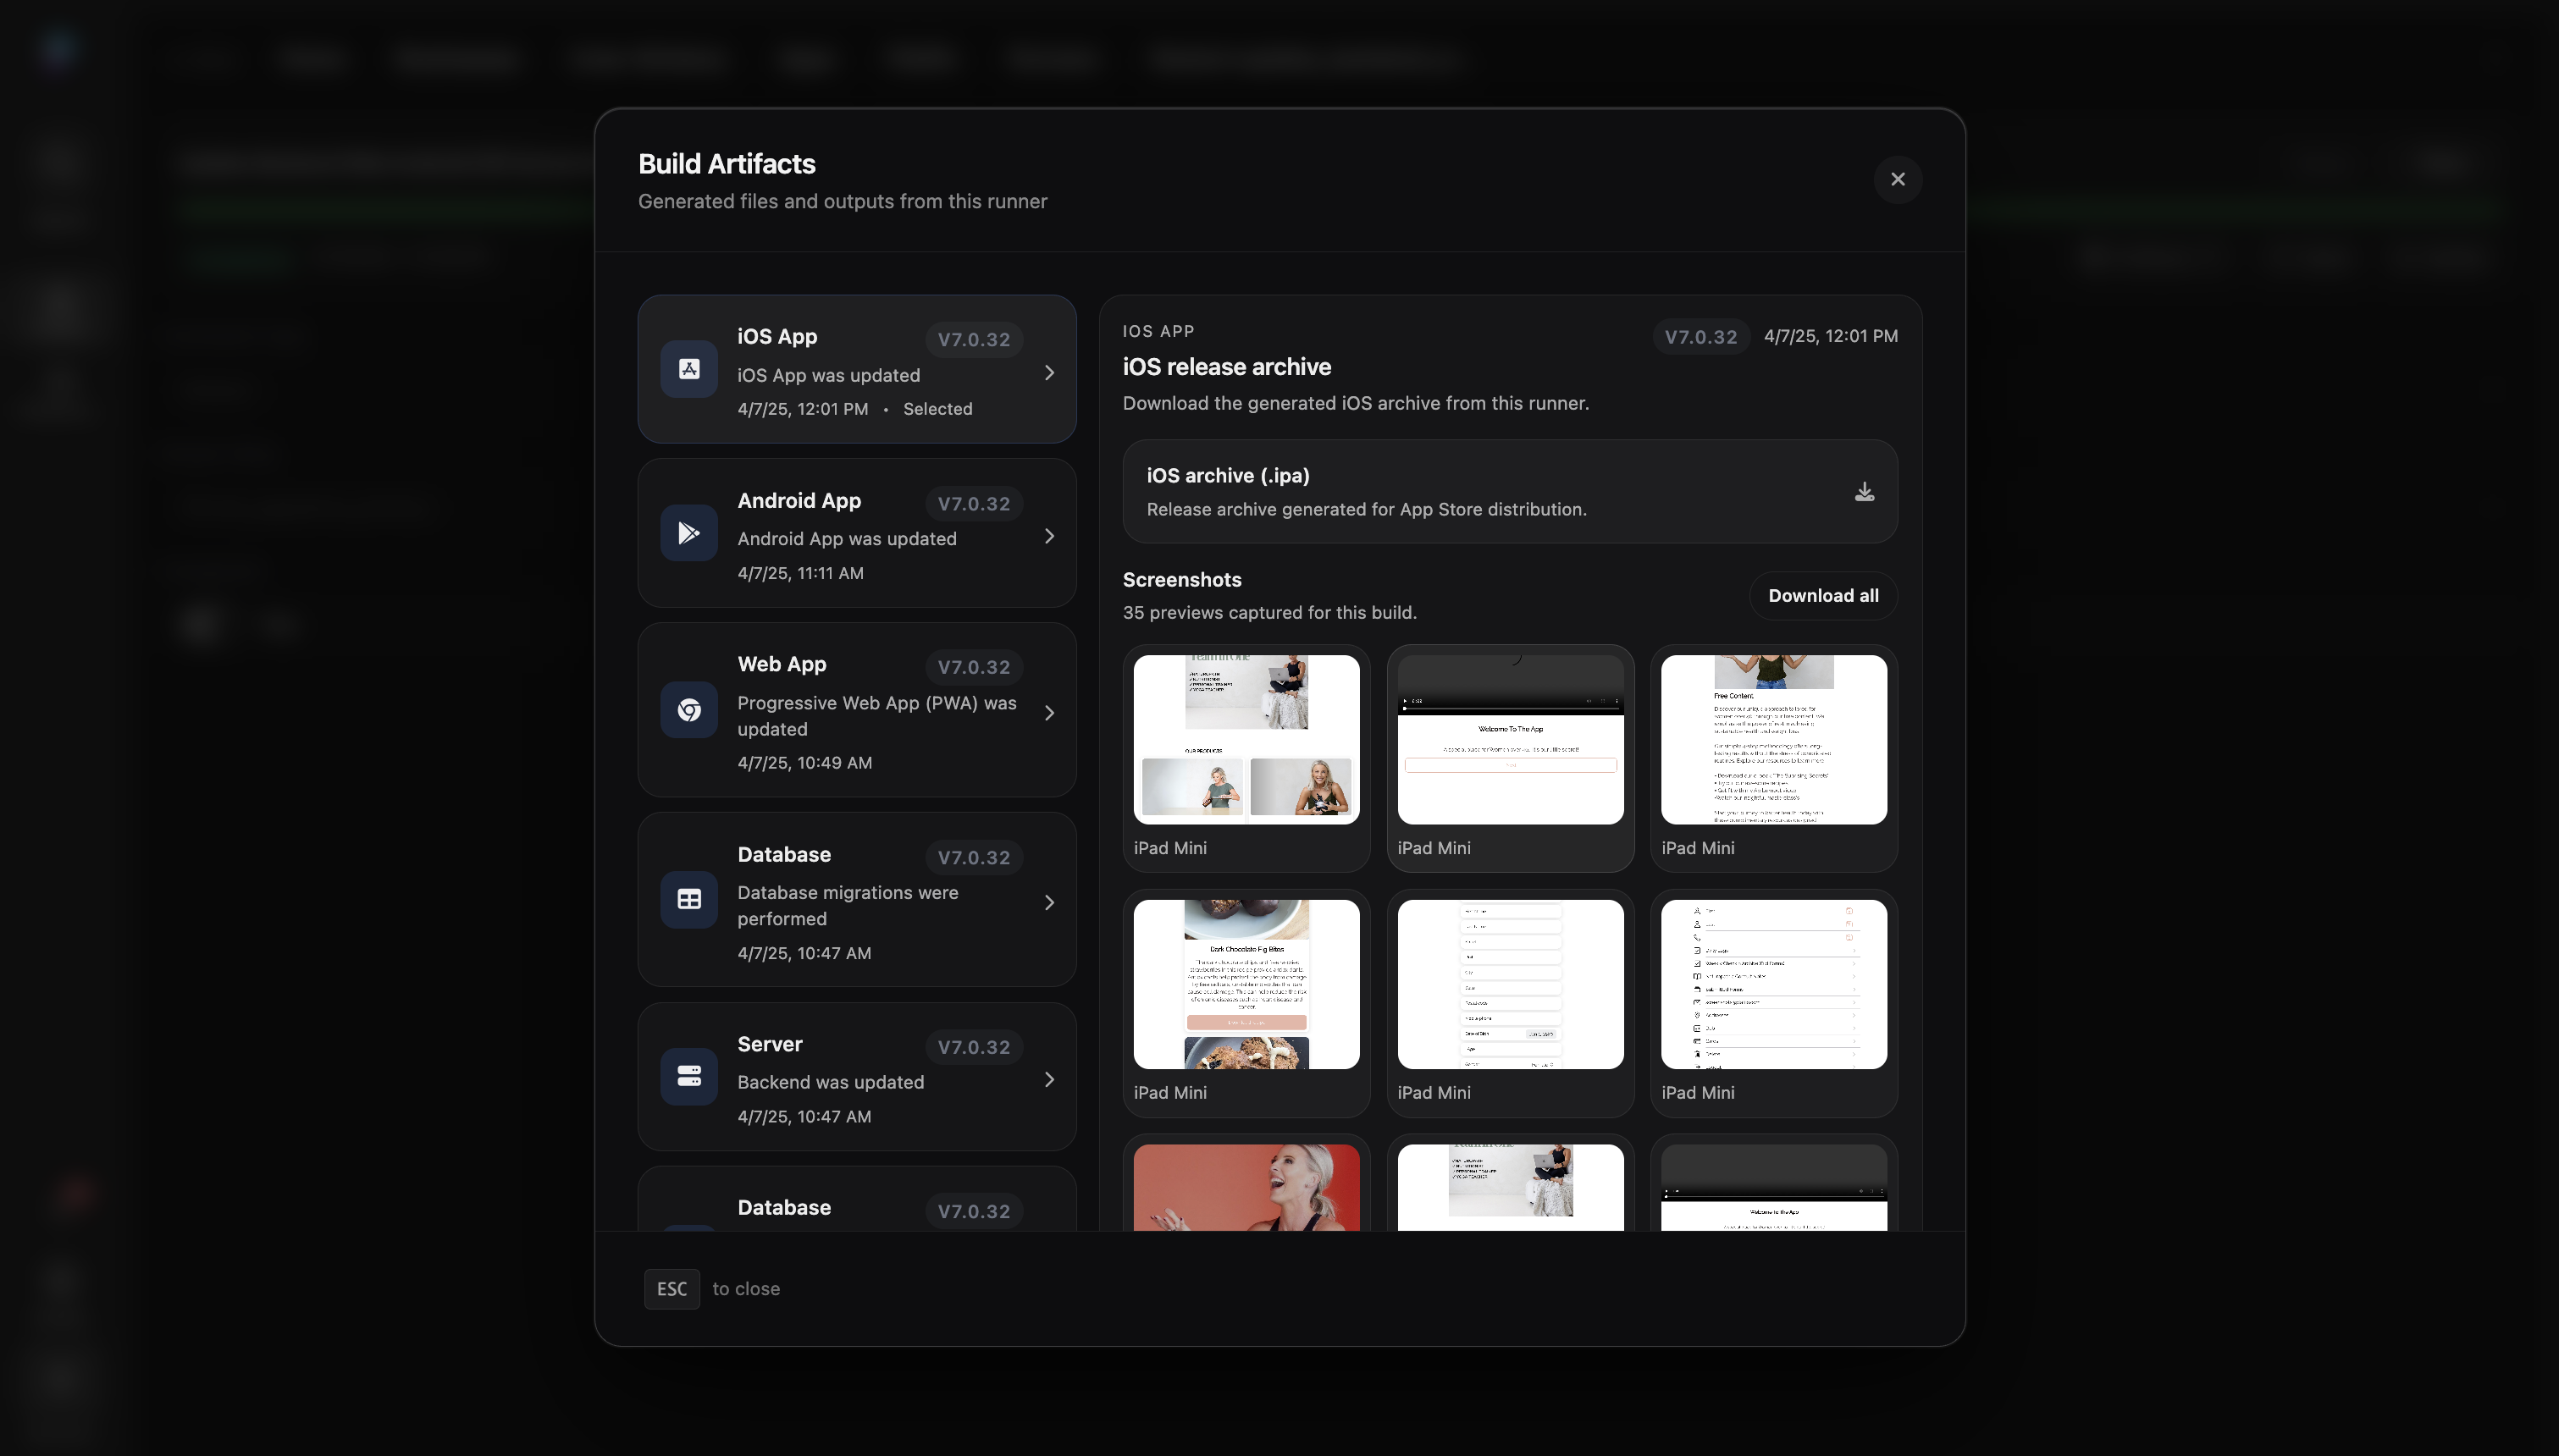Click the Web App Chrome icon

pyautogui.click(x=689, y=710)
